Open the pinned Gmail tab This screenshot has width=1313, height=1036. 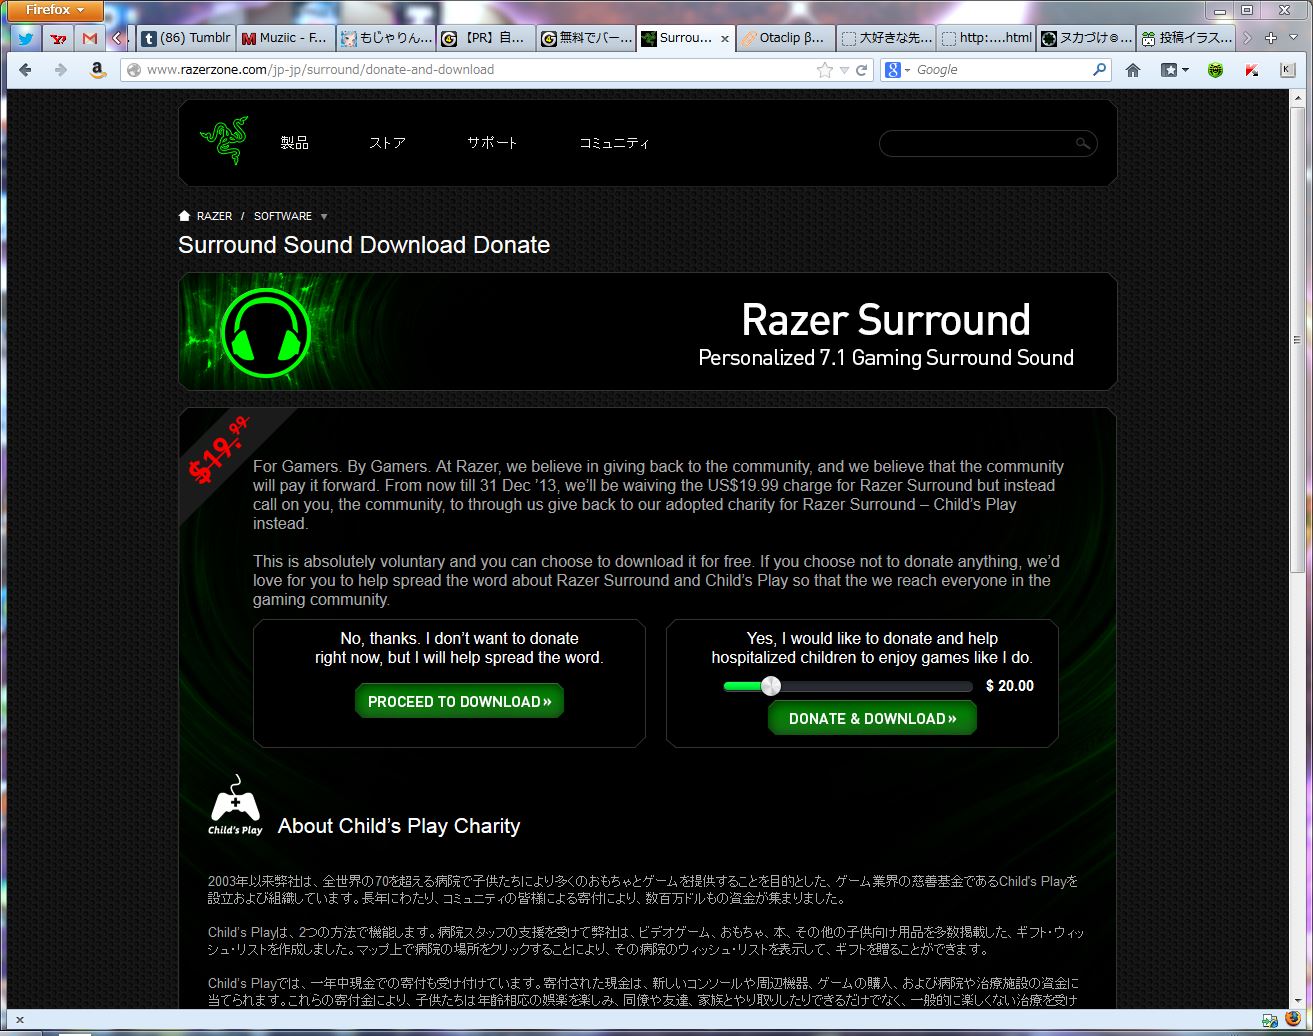pos(90,39)
